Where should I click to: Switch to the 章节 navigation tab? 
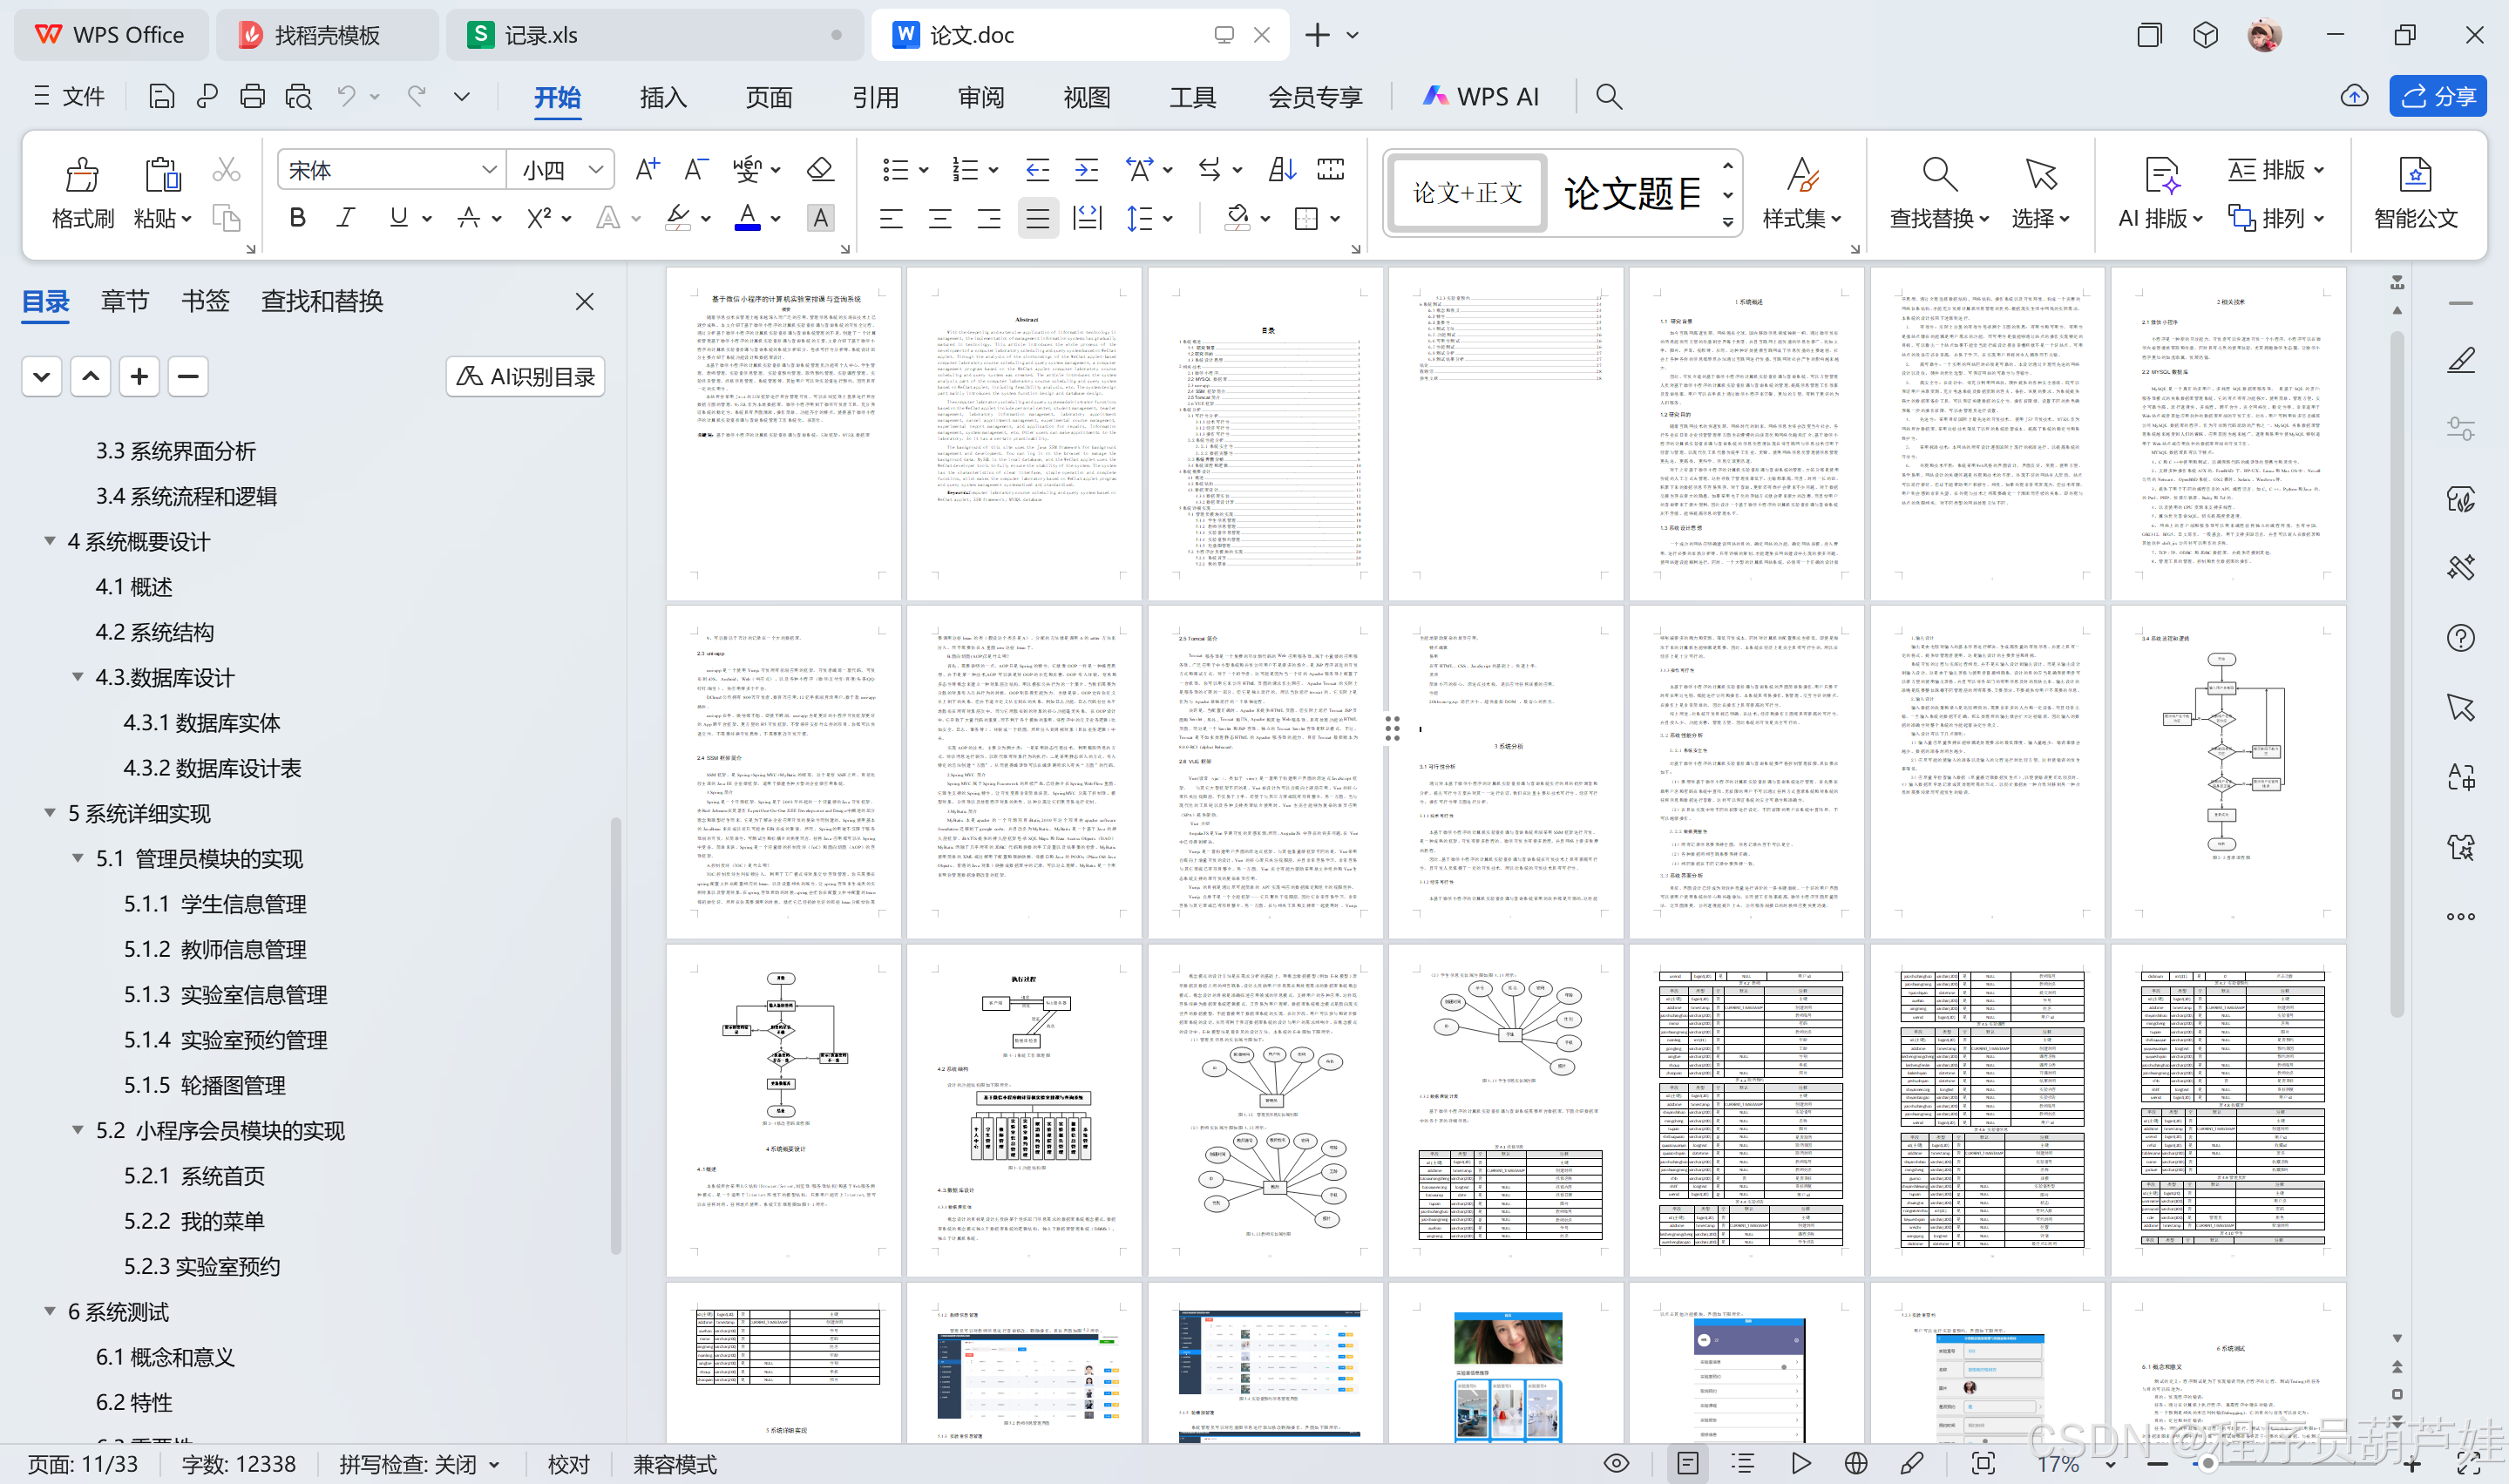click(x=125, y=301)
